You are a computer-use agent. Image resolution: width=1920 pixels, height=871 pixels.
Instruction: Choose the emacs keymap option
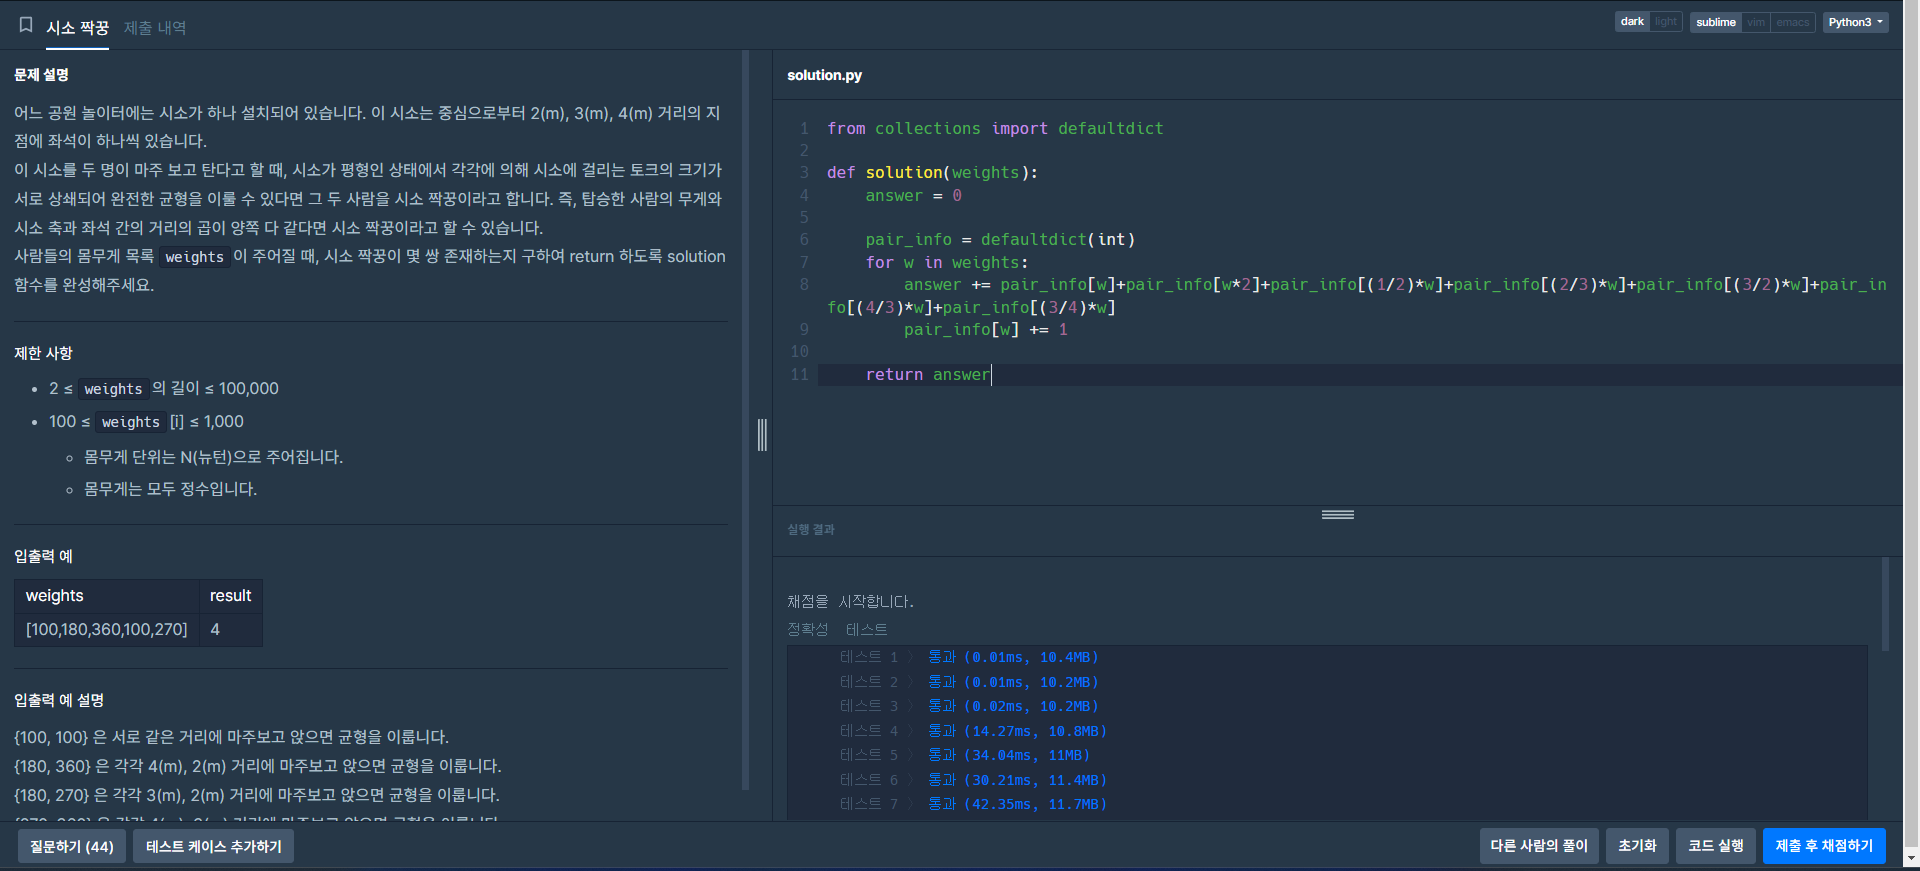pos(1793,22)
